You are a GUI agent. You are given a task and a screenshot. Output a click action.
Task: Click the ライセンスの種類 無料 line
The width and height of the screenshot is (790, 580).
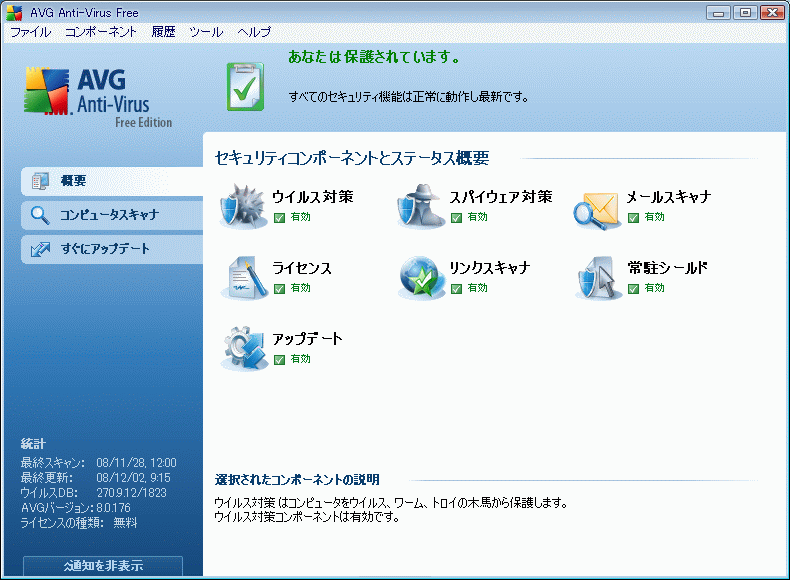point(79,523)
